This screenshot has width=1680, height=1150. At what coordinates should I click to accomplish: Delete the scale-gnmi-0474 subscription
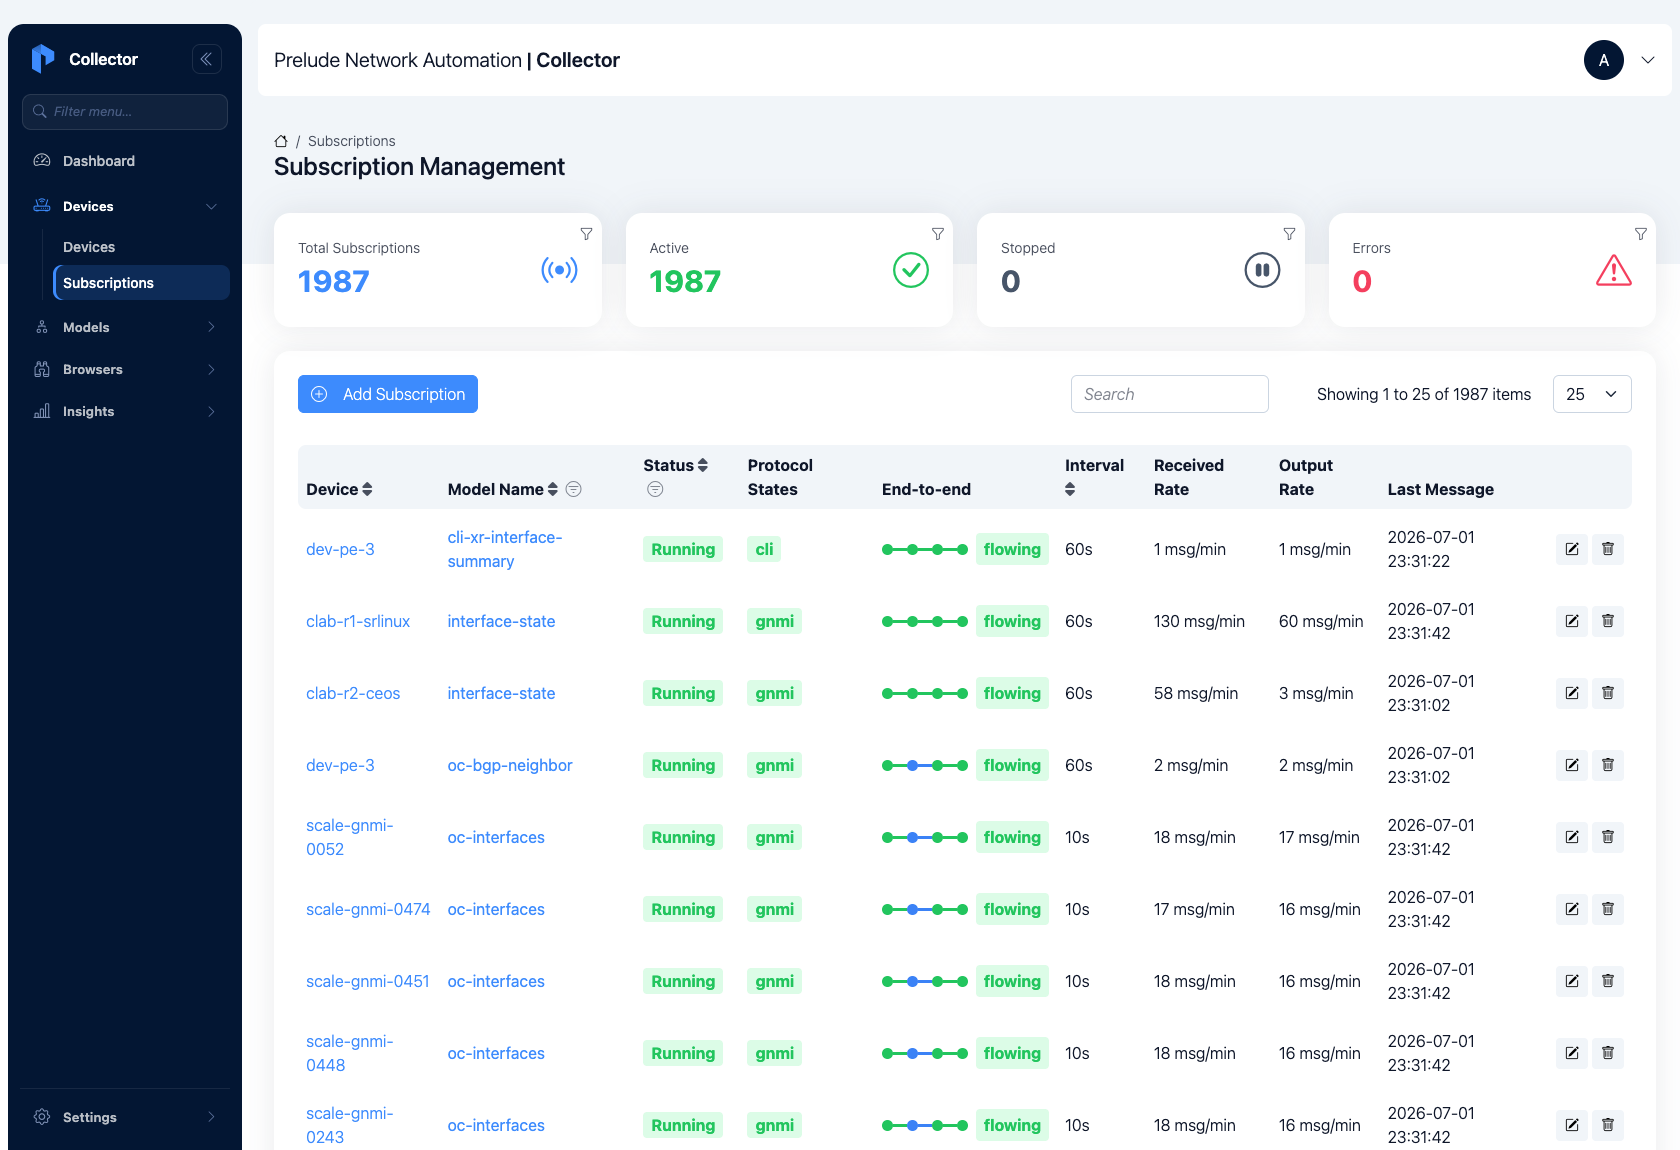coord(1608,909)
